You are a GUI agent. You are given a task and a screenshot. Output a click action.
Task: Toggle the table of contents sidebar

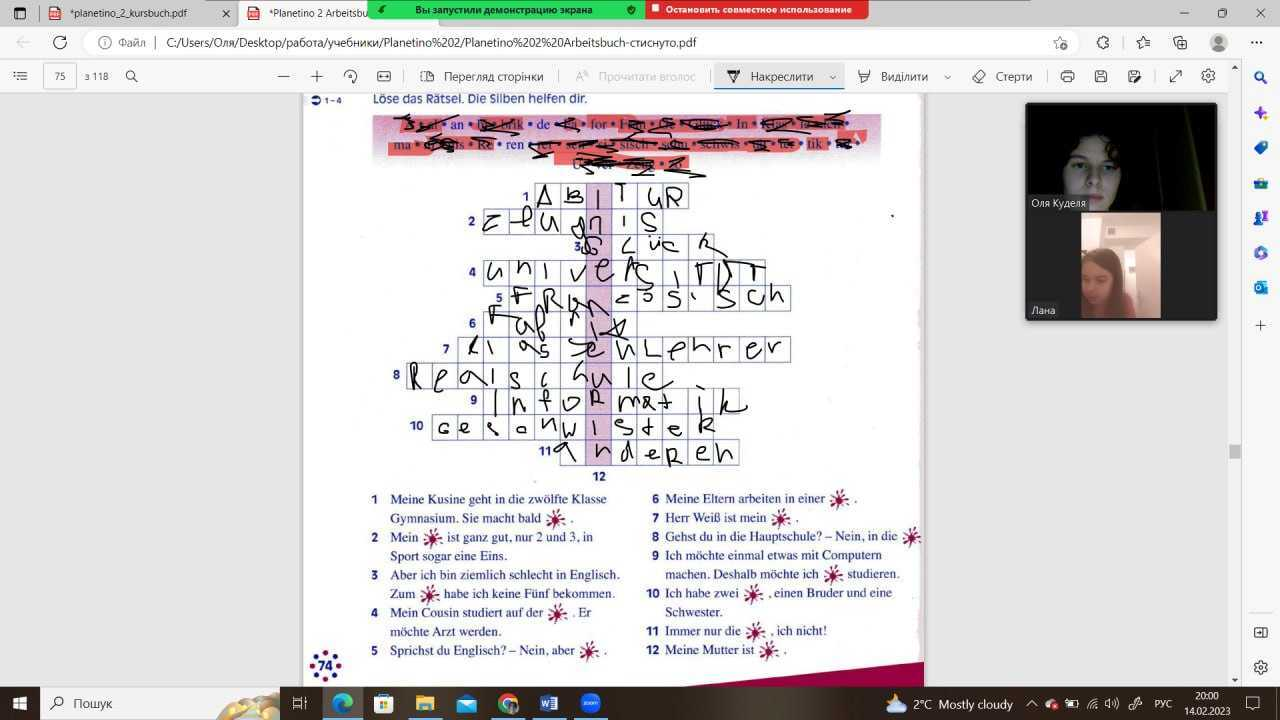point(20,76)
